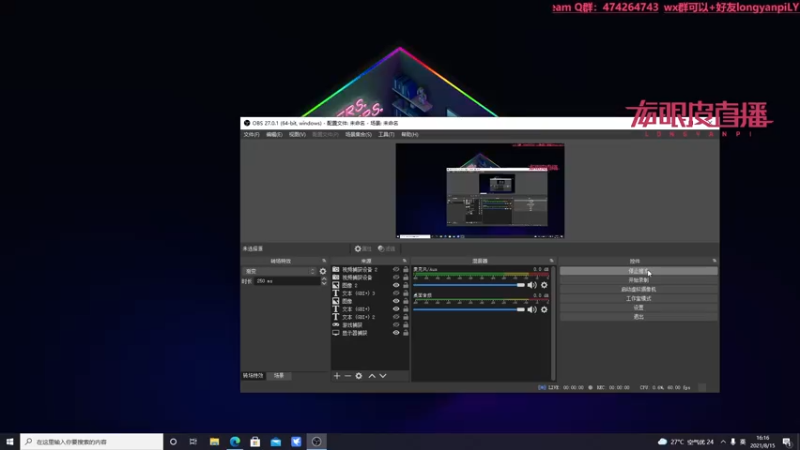The image size is (800, 450).
Task: Move source down with down arrow
Action: (383, 376)
